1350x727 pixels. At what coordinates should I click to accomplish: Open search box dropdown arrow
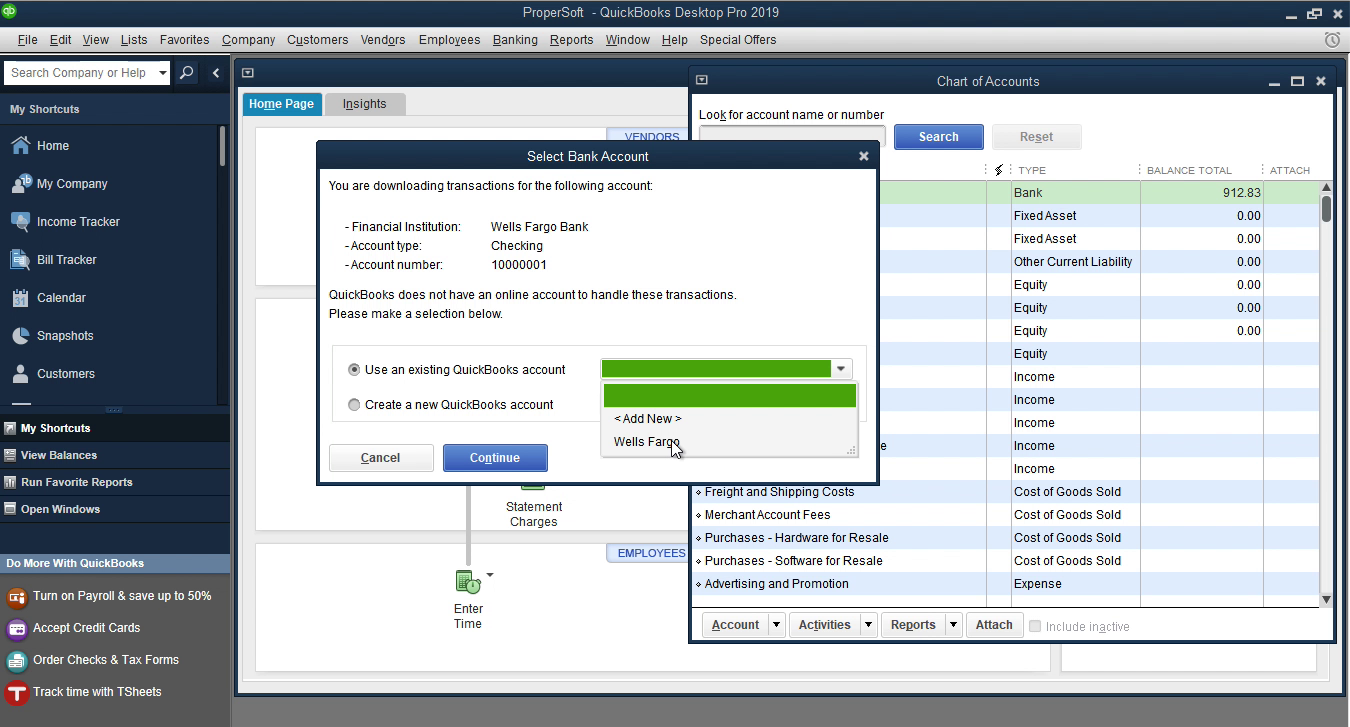[x=162, y=73]
